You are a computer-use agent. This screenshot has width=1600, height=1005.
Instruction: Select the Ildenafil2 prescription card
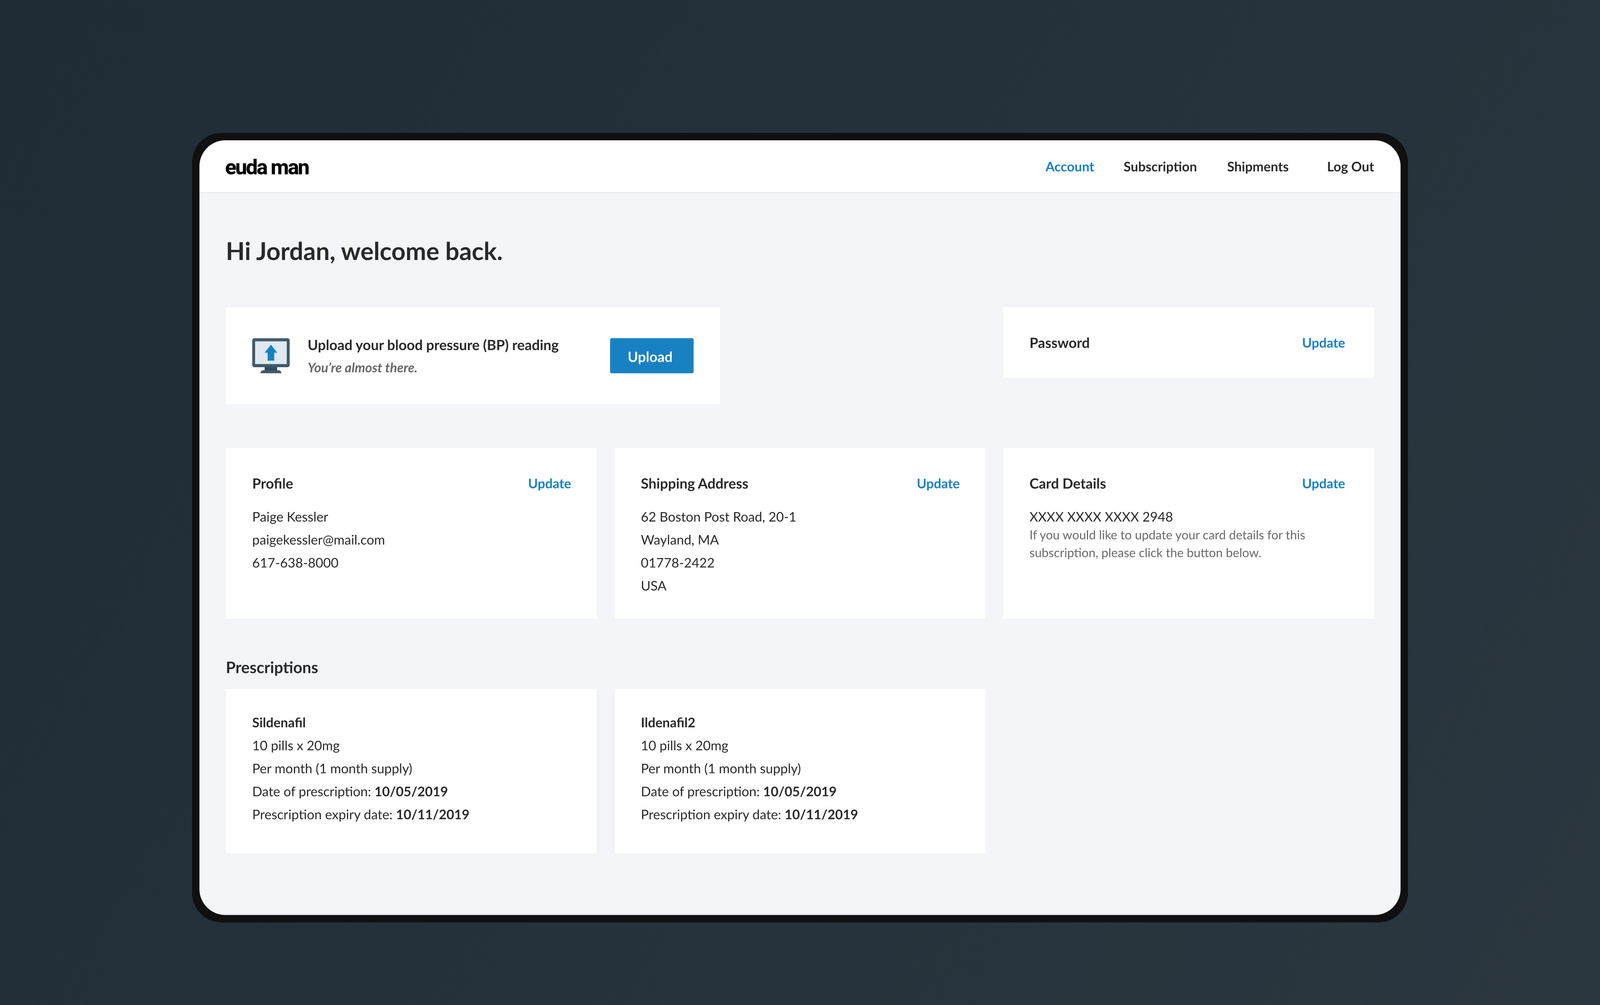click(799, 770)
